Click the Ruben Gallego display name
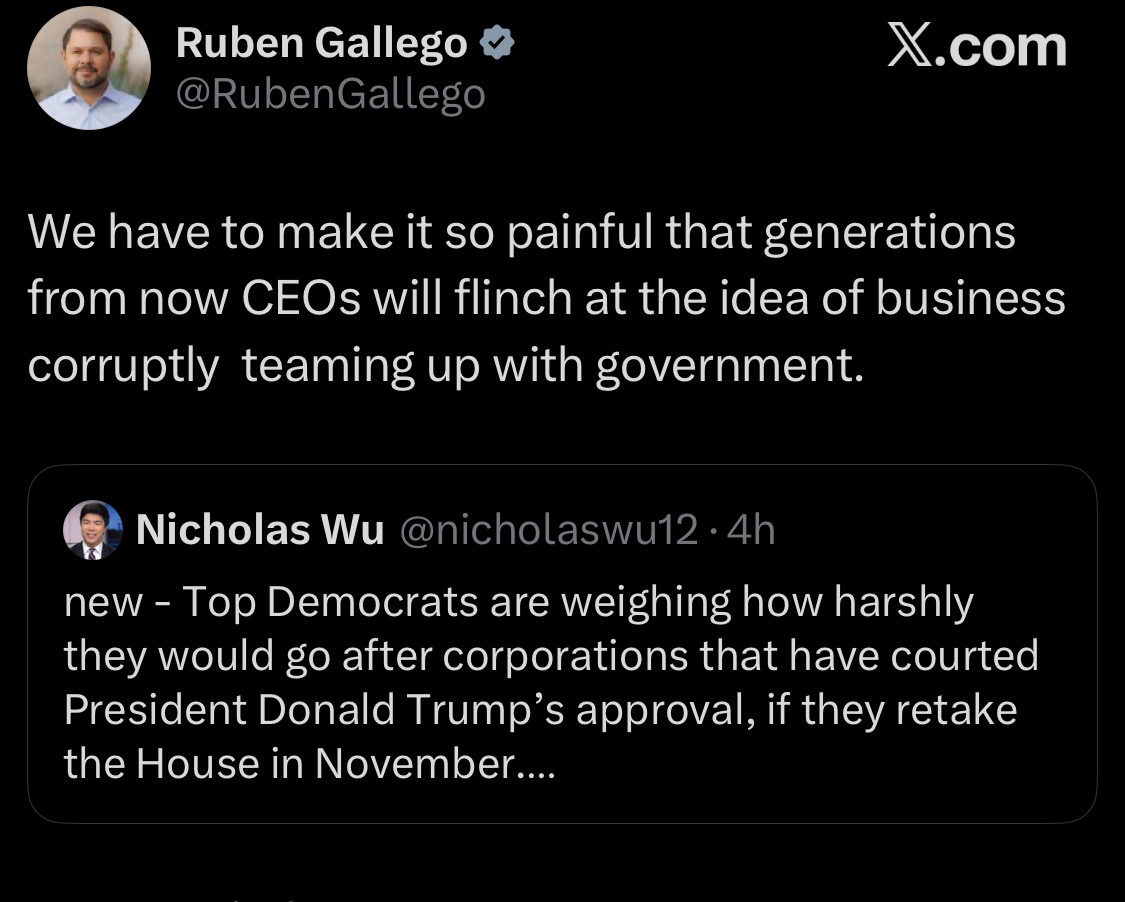This screenshot has height=902, width=1125. tap(321, 42)
